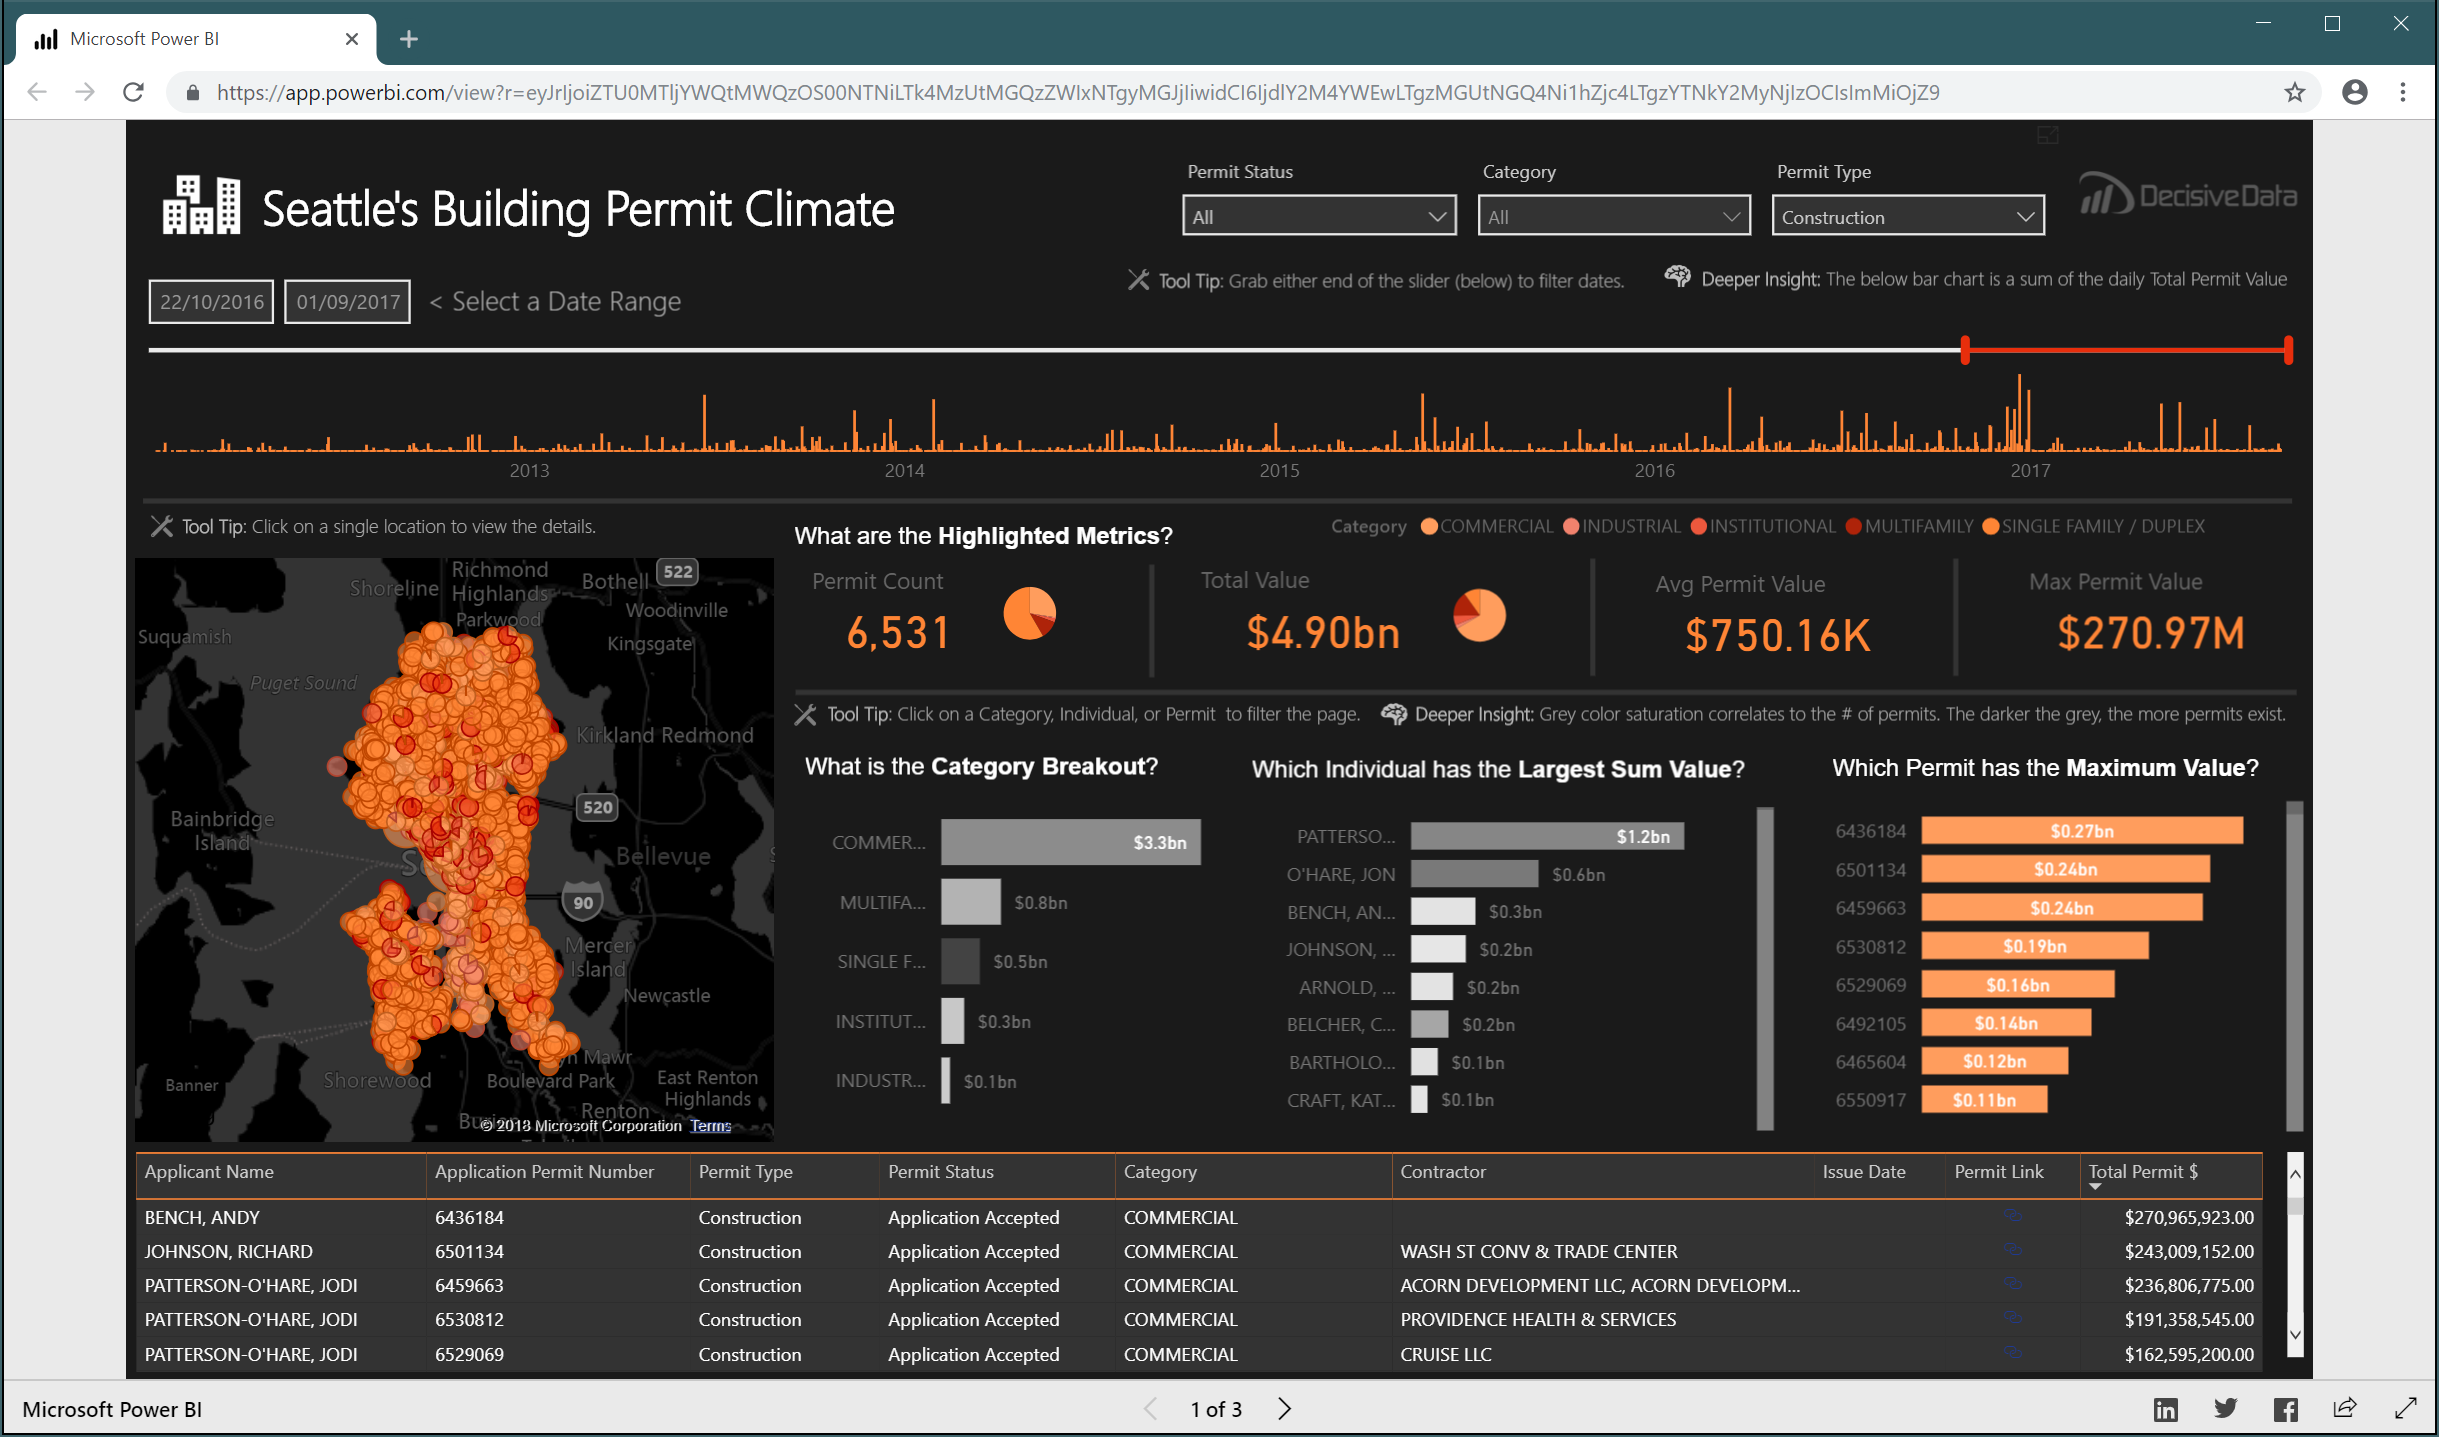Share report on LinkedIn icon
The image size is (2439, 1437).
(x=2166, y=1409)
